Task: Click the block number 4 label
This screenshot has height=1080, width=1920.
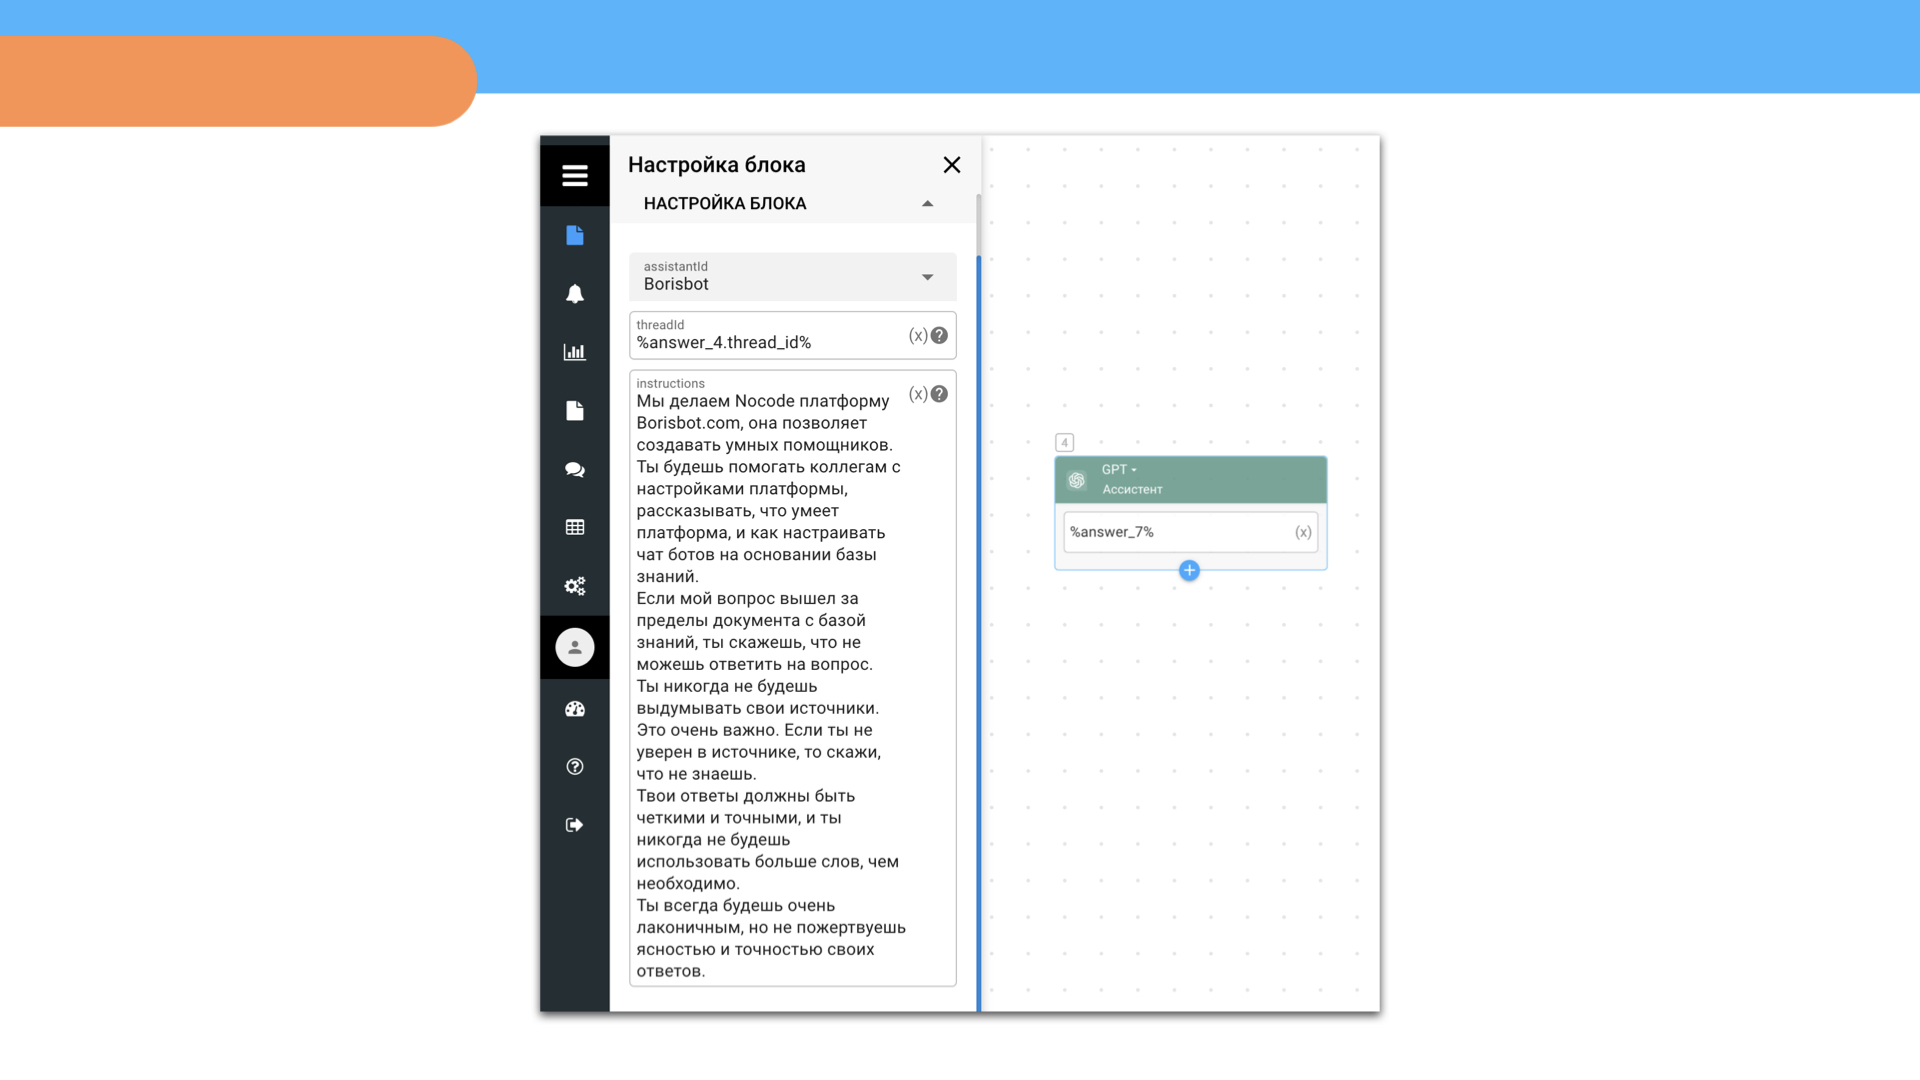Action: coord(1064,442)
